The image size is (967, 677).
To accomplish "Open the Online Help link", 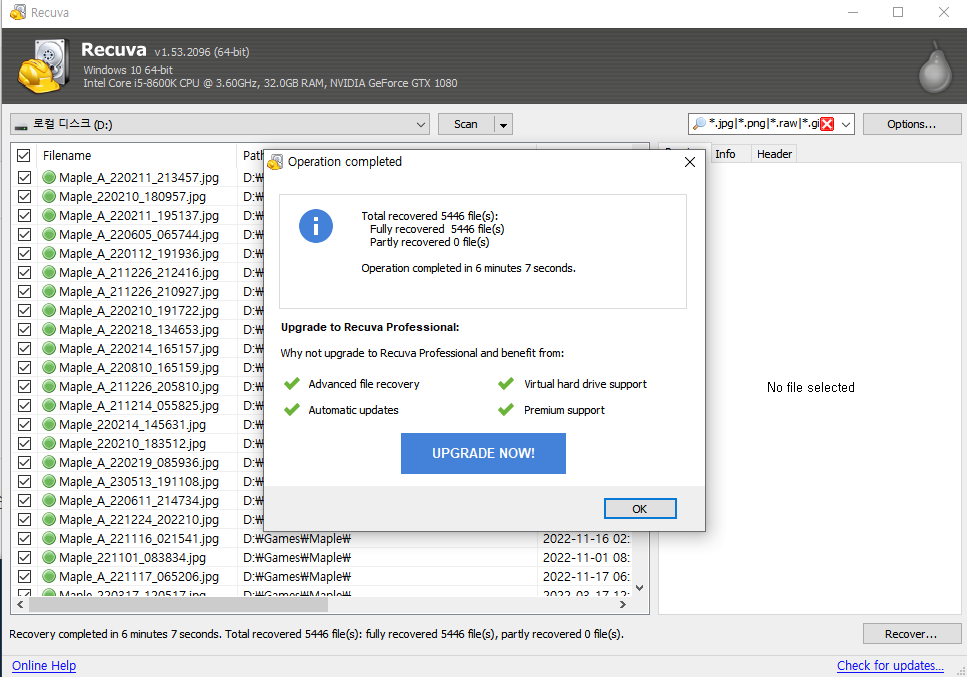I will [44, 665].
